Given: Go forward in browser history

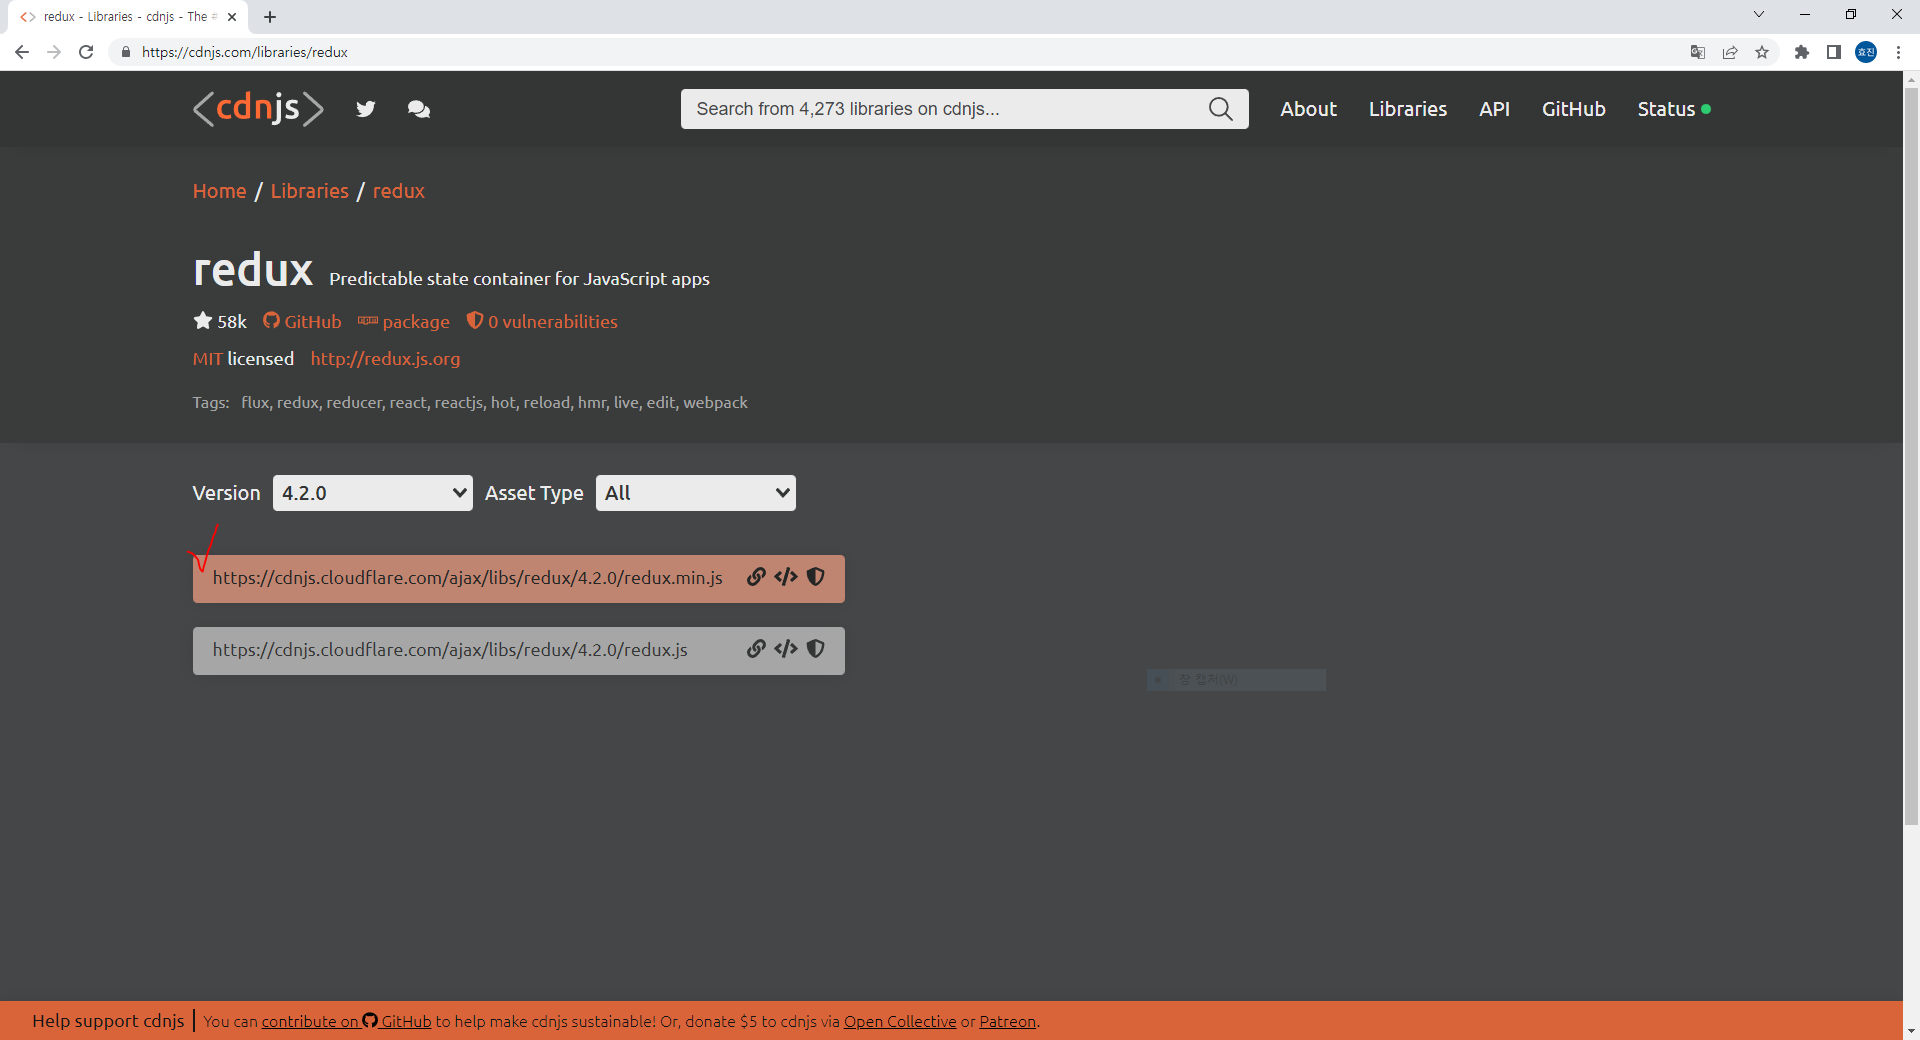Looking at the screenshot, I should point(54,52).
